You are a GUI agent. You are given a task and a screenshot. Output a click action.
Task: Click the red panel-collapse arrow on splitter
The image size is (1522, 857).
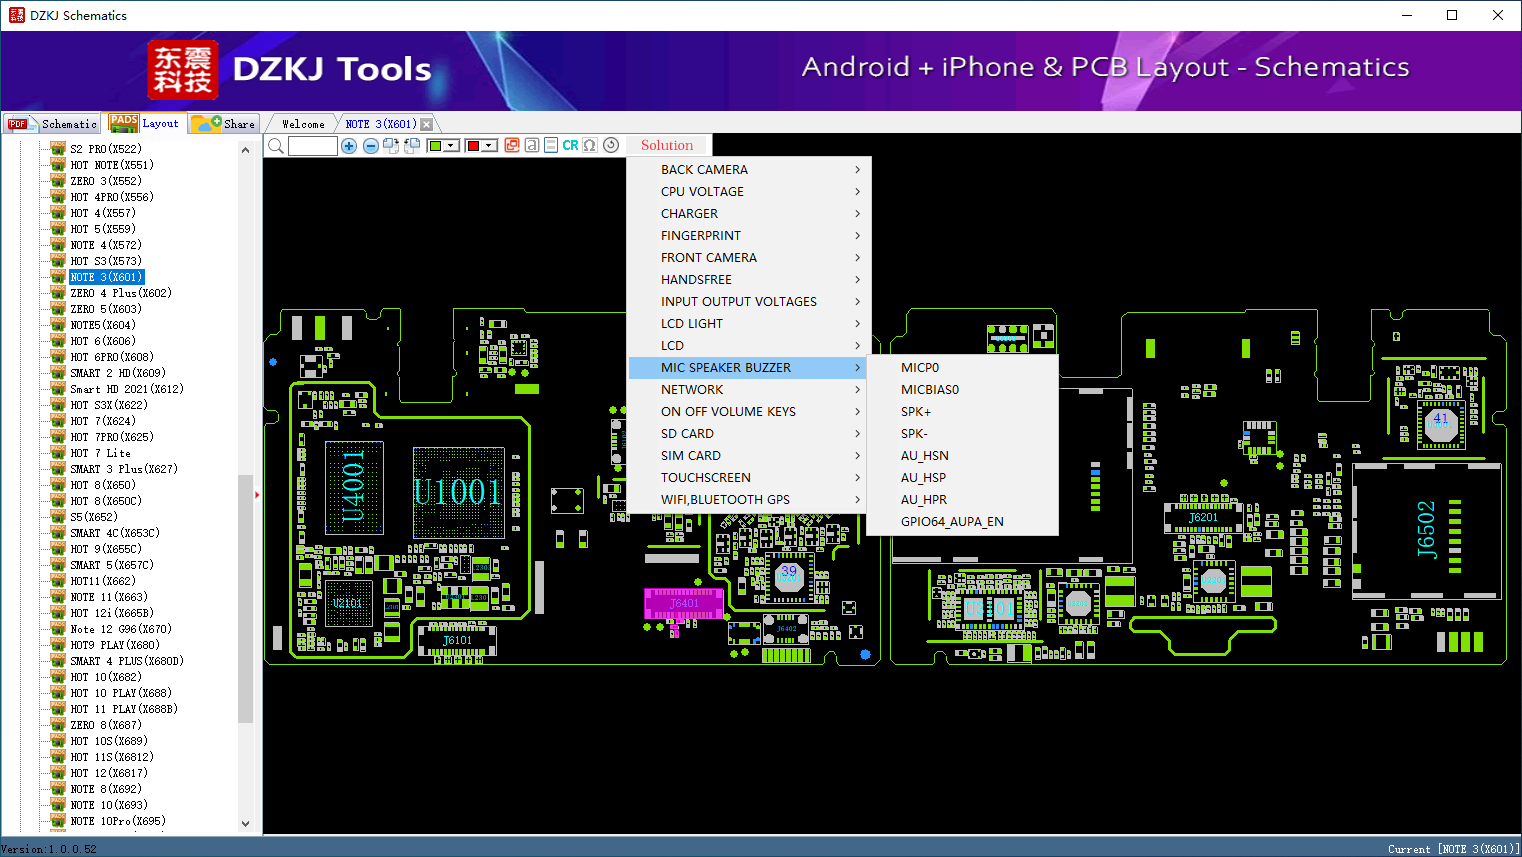point(257,494)
